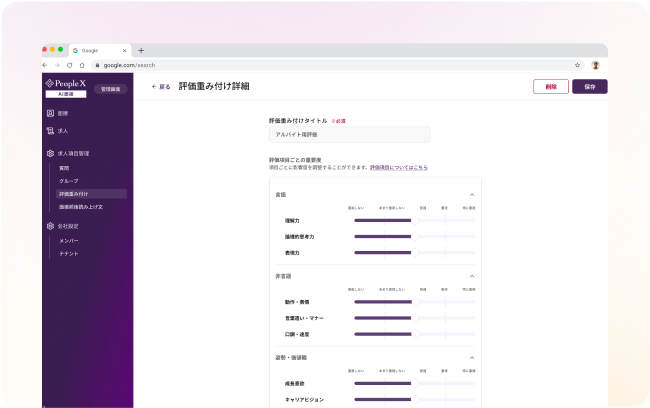Collapse the 言語 section
Image resolution: width=650 pixels, height=408 pixels.
click(x=471, y=194)
